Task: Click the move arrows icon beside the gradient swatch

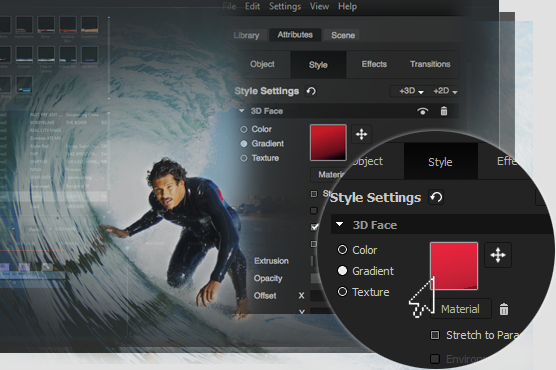Action: 361,134
